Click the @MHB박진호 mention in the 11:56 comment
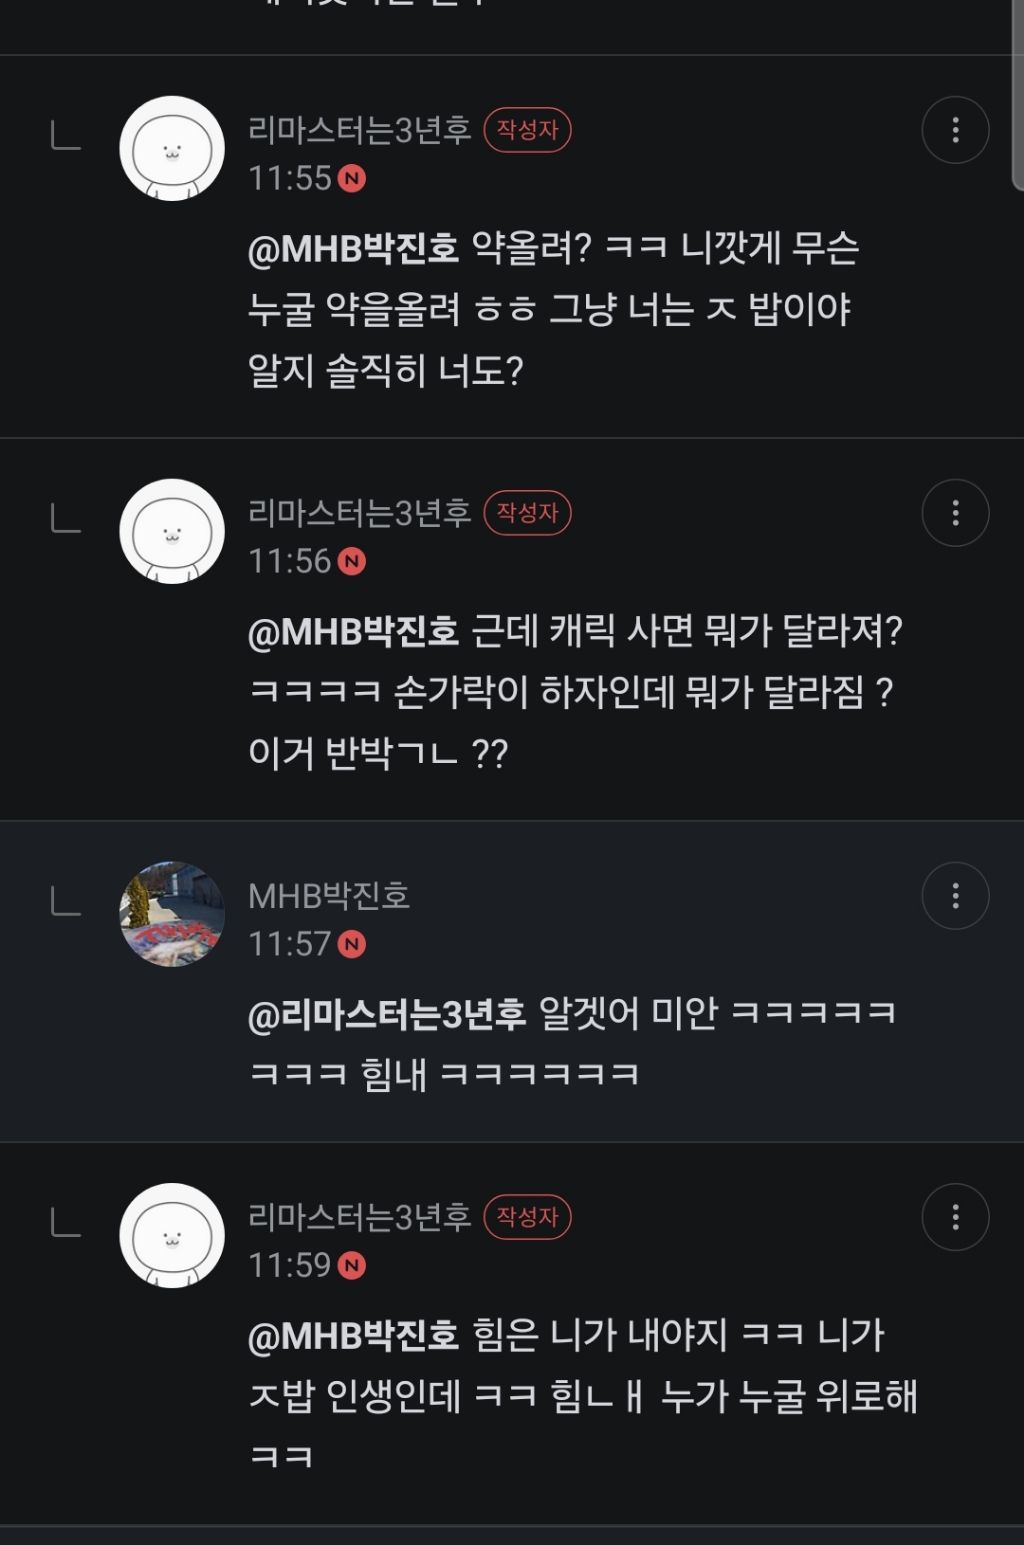This screenshot has width=1024, height=1545. coord(353,632)
